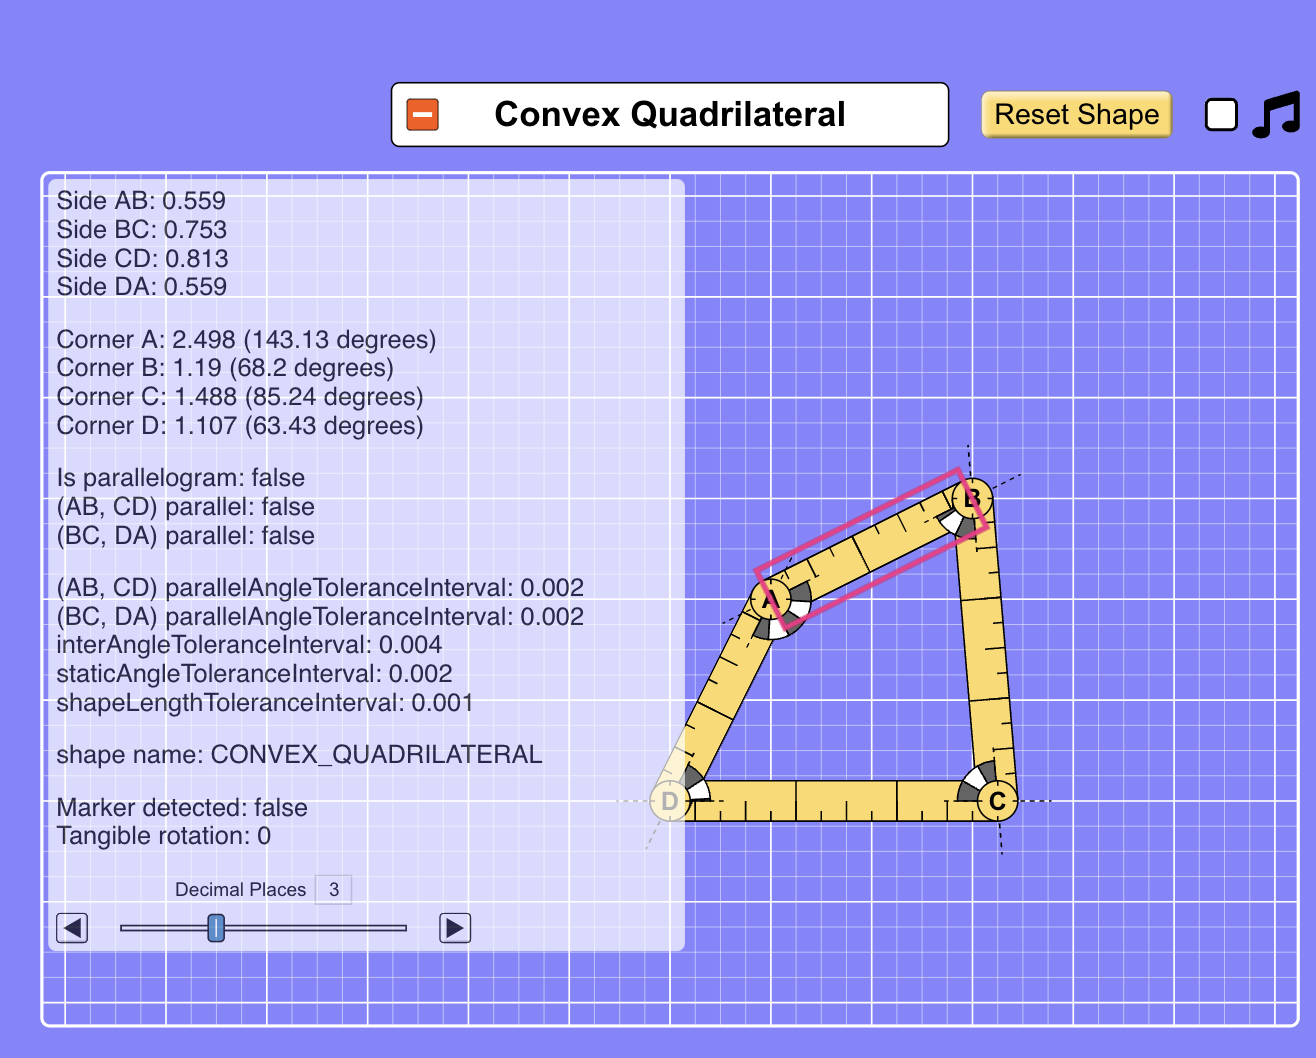1316x1058 pixels.
Task: Click 'shapeLengthToleranceInterval: 0.001' text
Action: [265, 703]
